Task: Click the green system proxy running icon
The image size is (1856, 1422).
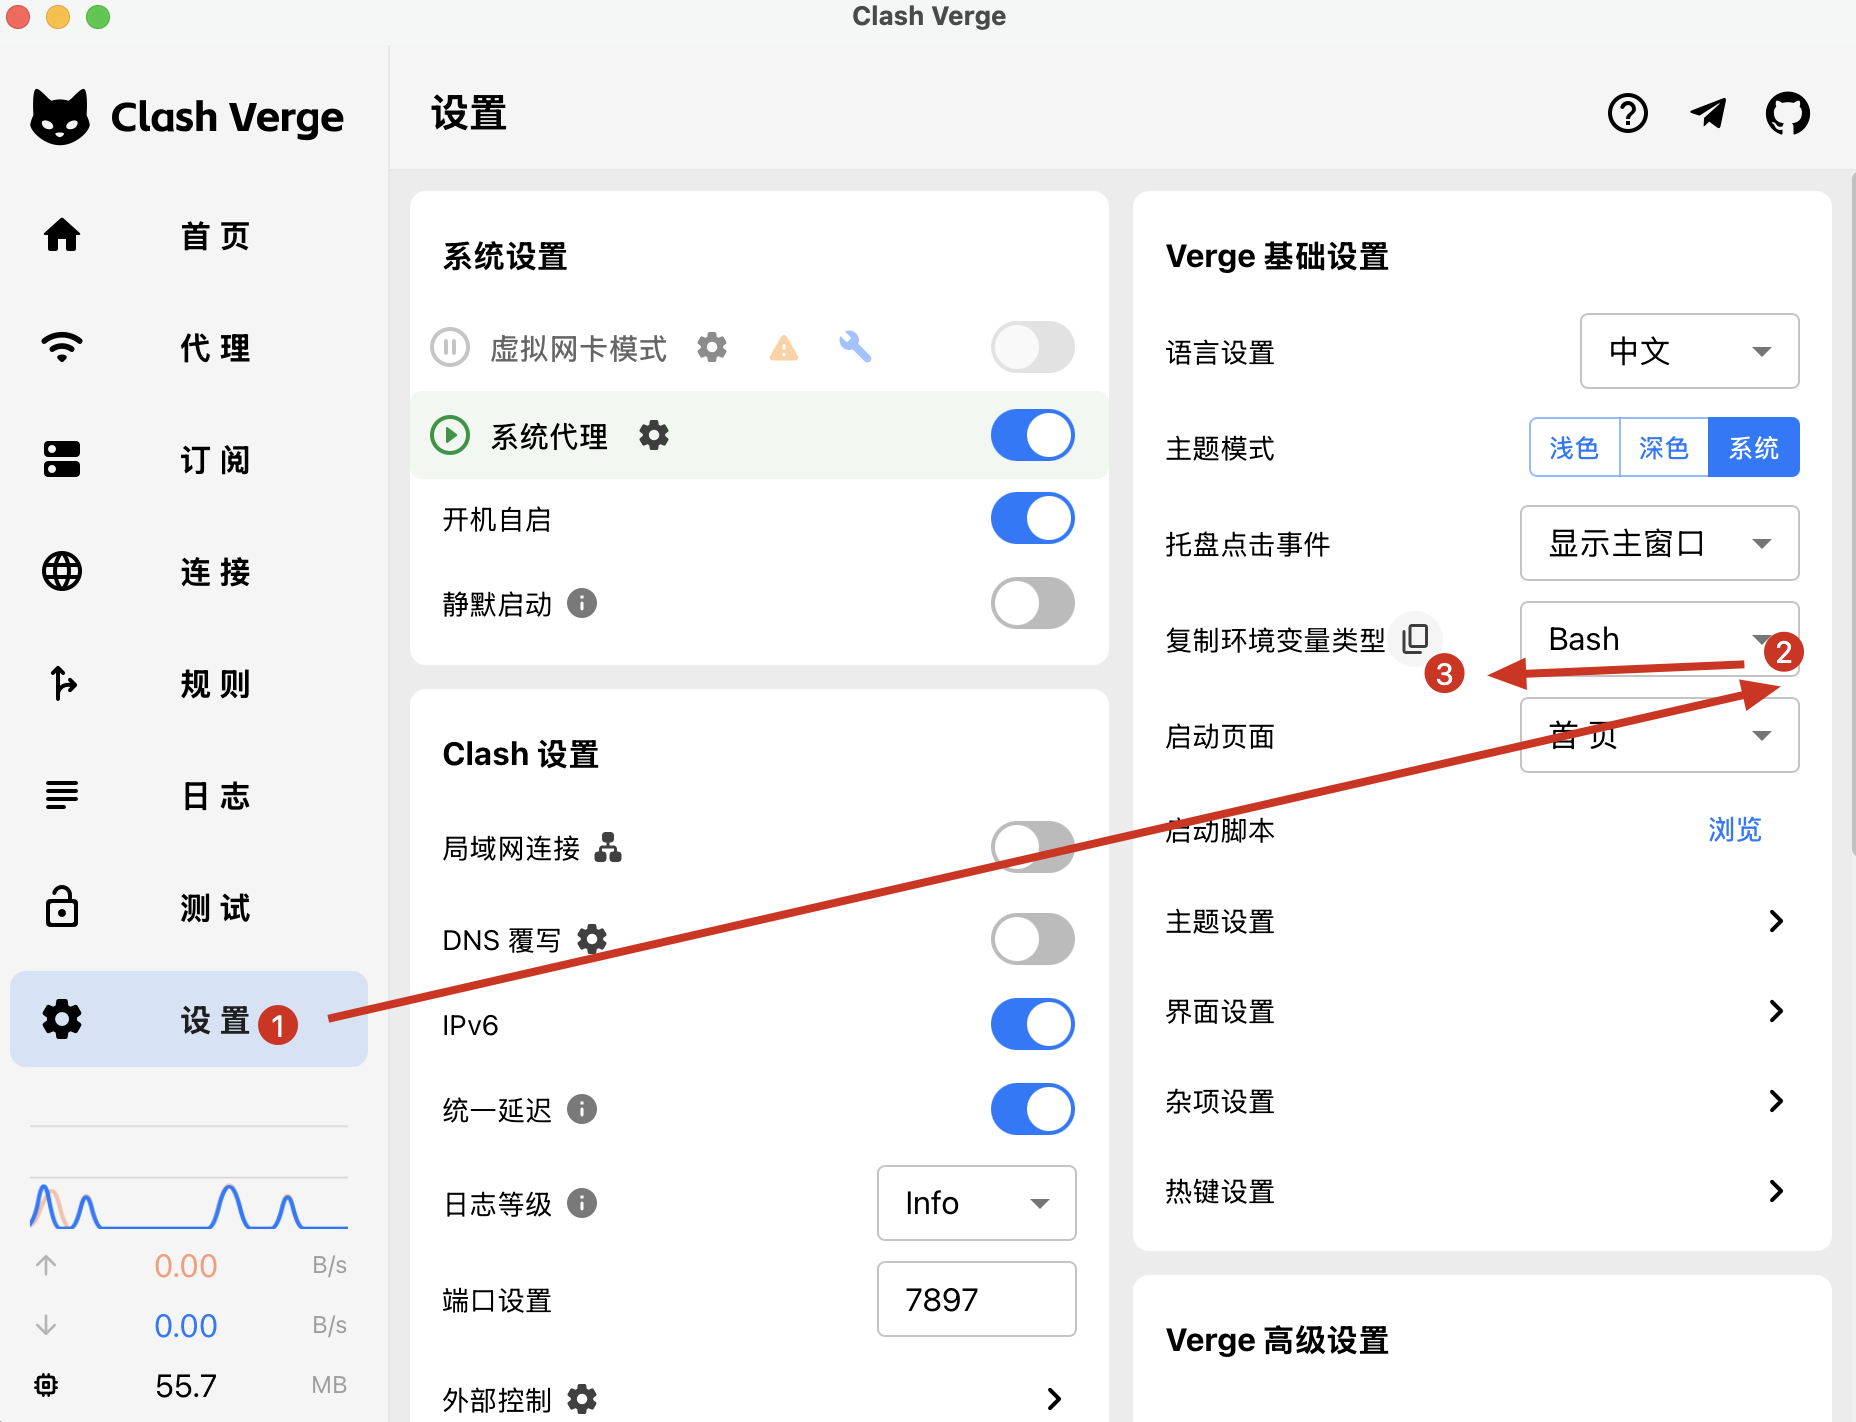Action: click(450, 435)
